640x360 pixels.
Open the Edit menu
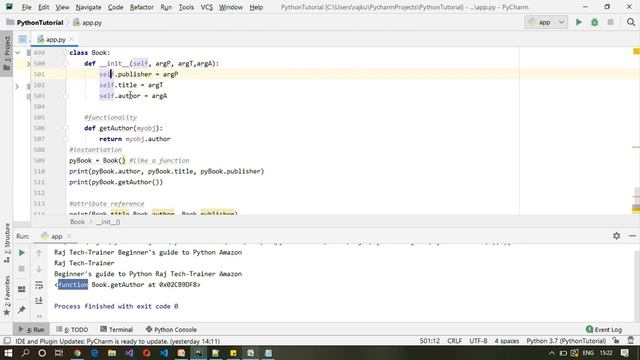(43, 7)
